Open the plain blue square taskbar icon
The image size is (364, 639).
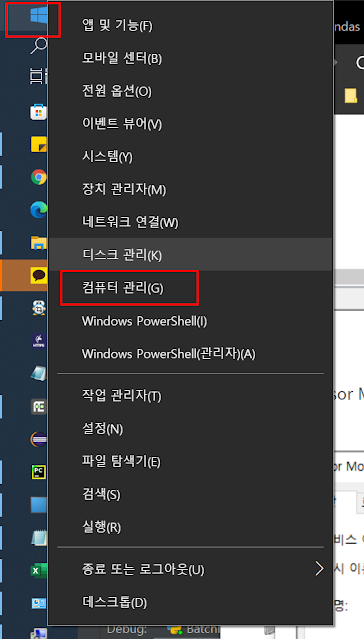[x=39, y=505]
